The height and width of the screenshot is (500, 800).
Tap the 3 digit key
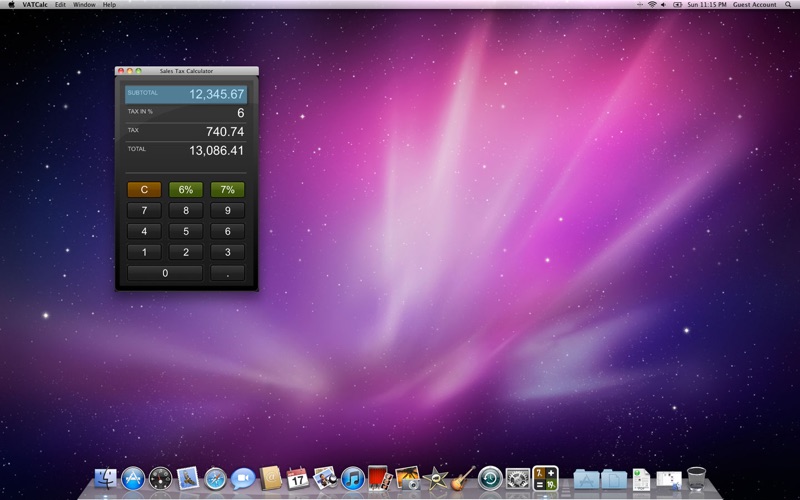(228, 252)
